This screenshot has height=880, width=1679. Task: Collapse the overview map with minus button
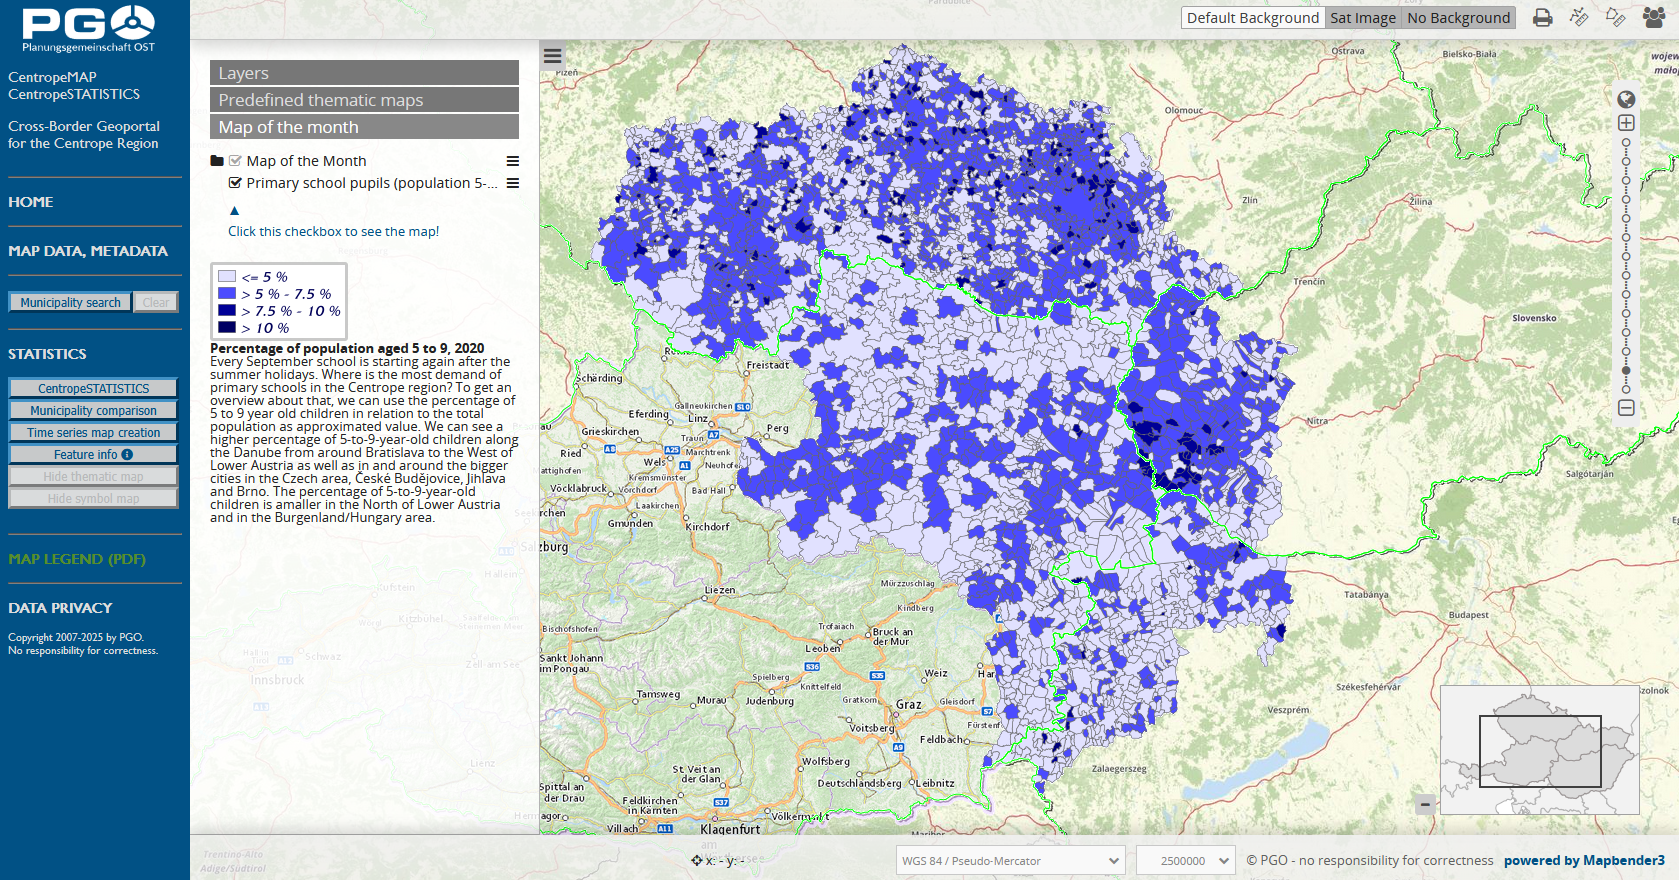1425,804
